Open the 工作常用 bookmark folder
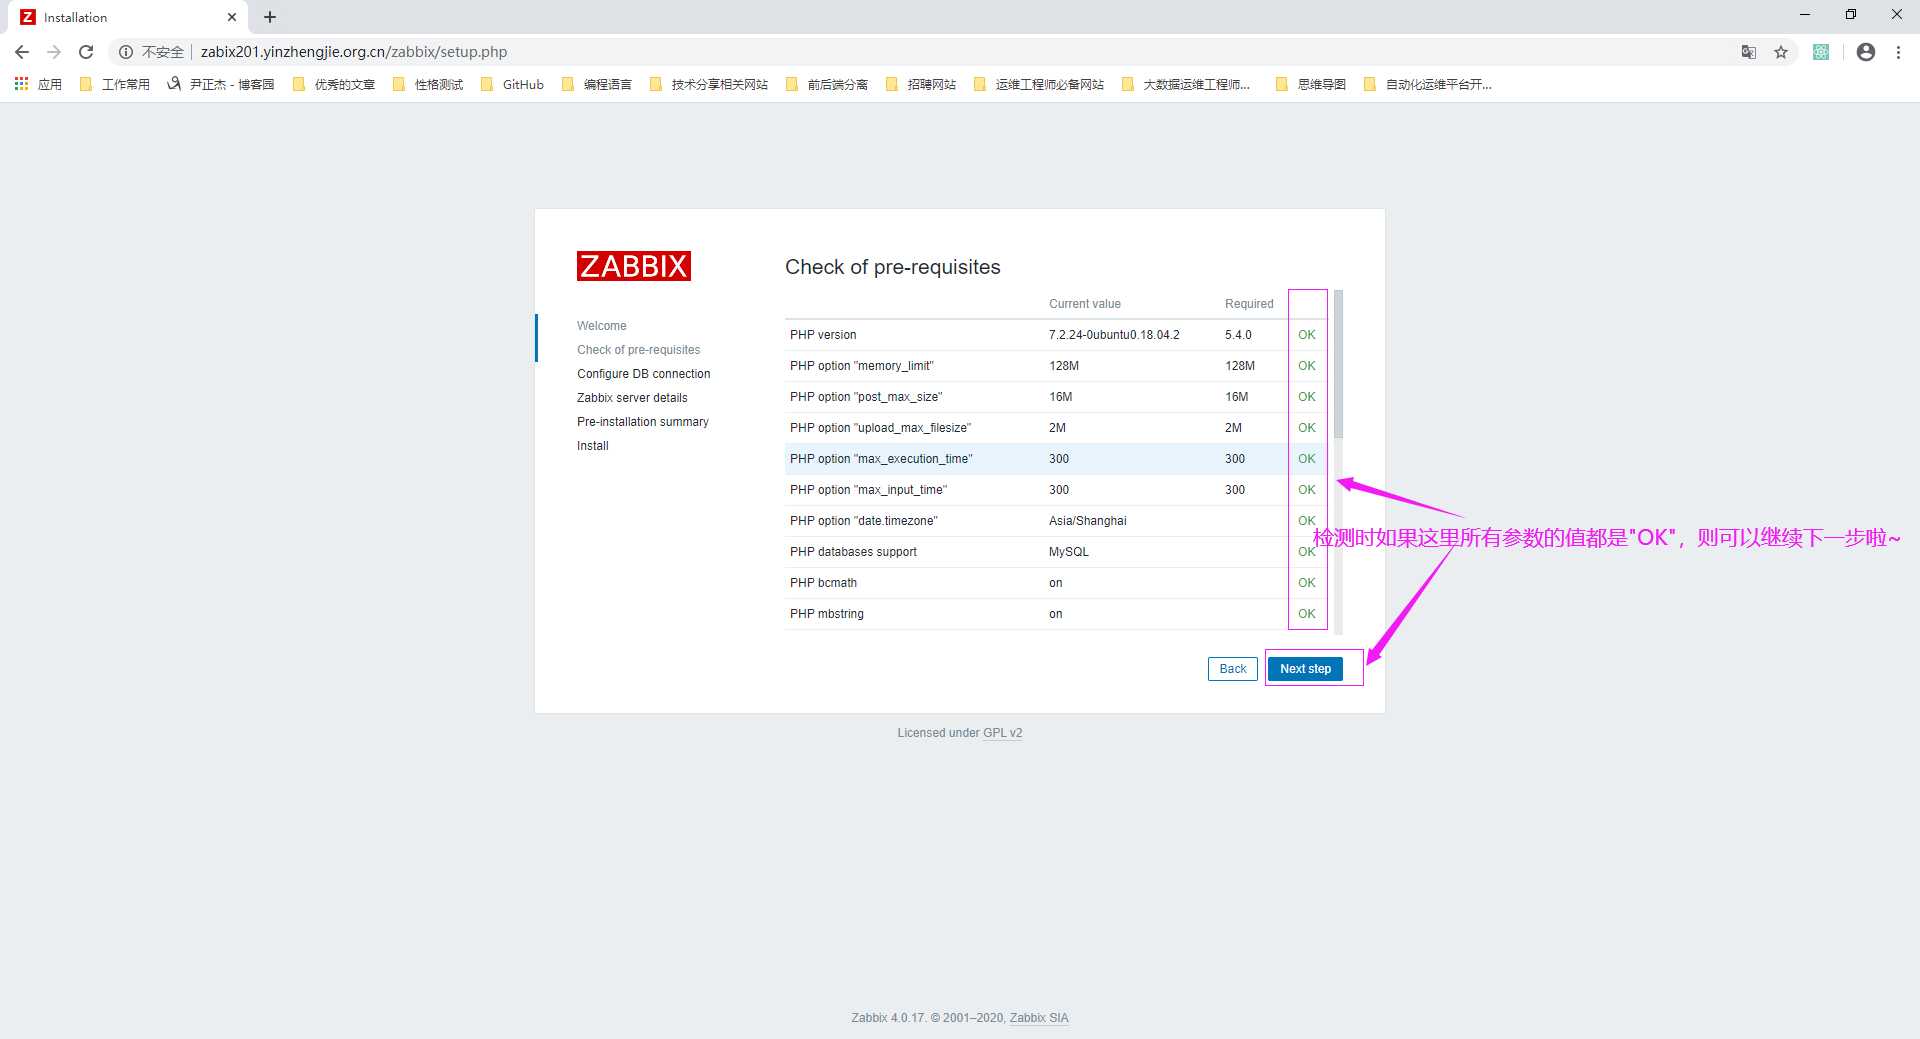The image size is (1920, 1039). (x=115, y=84)
